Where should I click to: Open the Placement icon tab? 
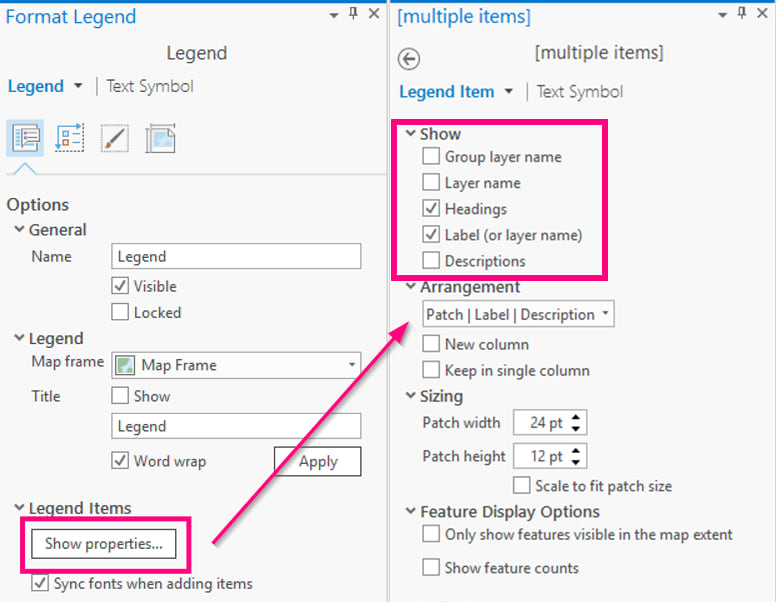click(x=160, y=138)
